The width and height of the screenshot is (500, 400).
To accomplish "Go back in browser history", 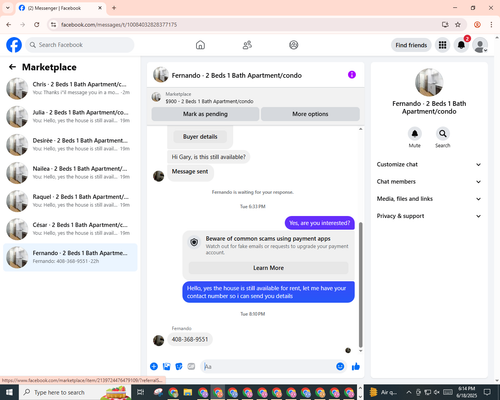I will [x=9, y=25].
